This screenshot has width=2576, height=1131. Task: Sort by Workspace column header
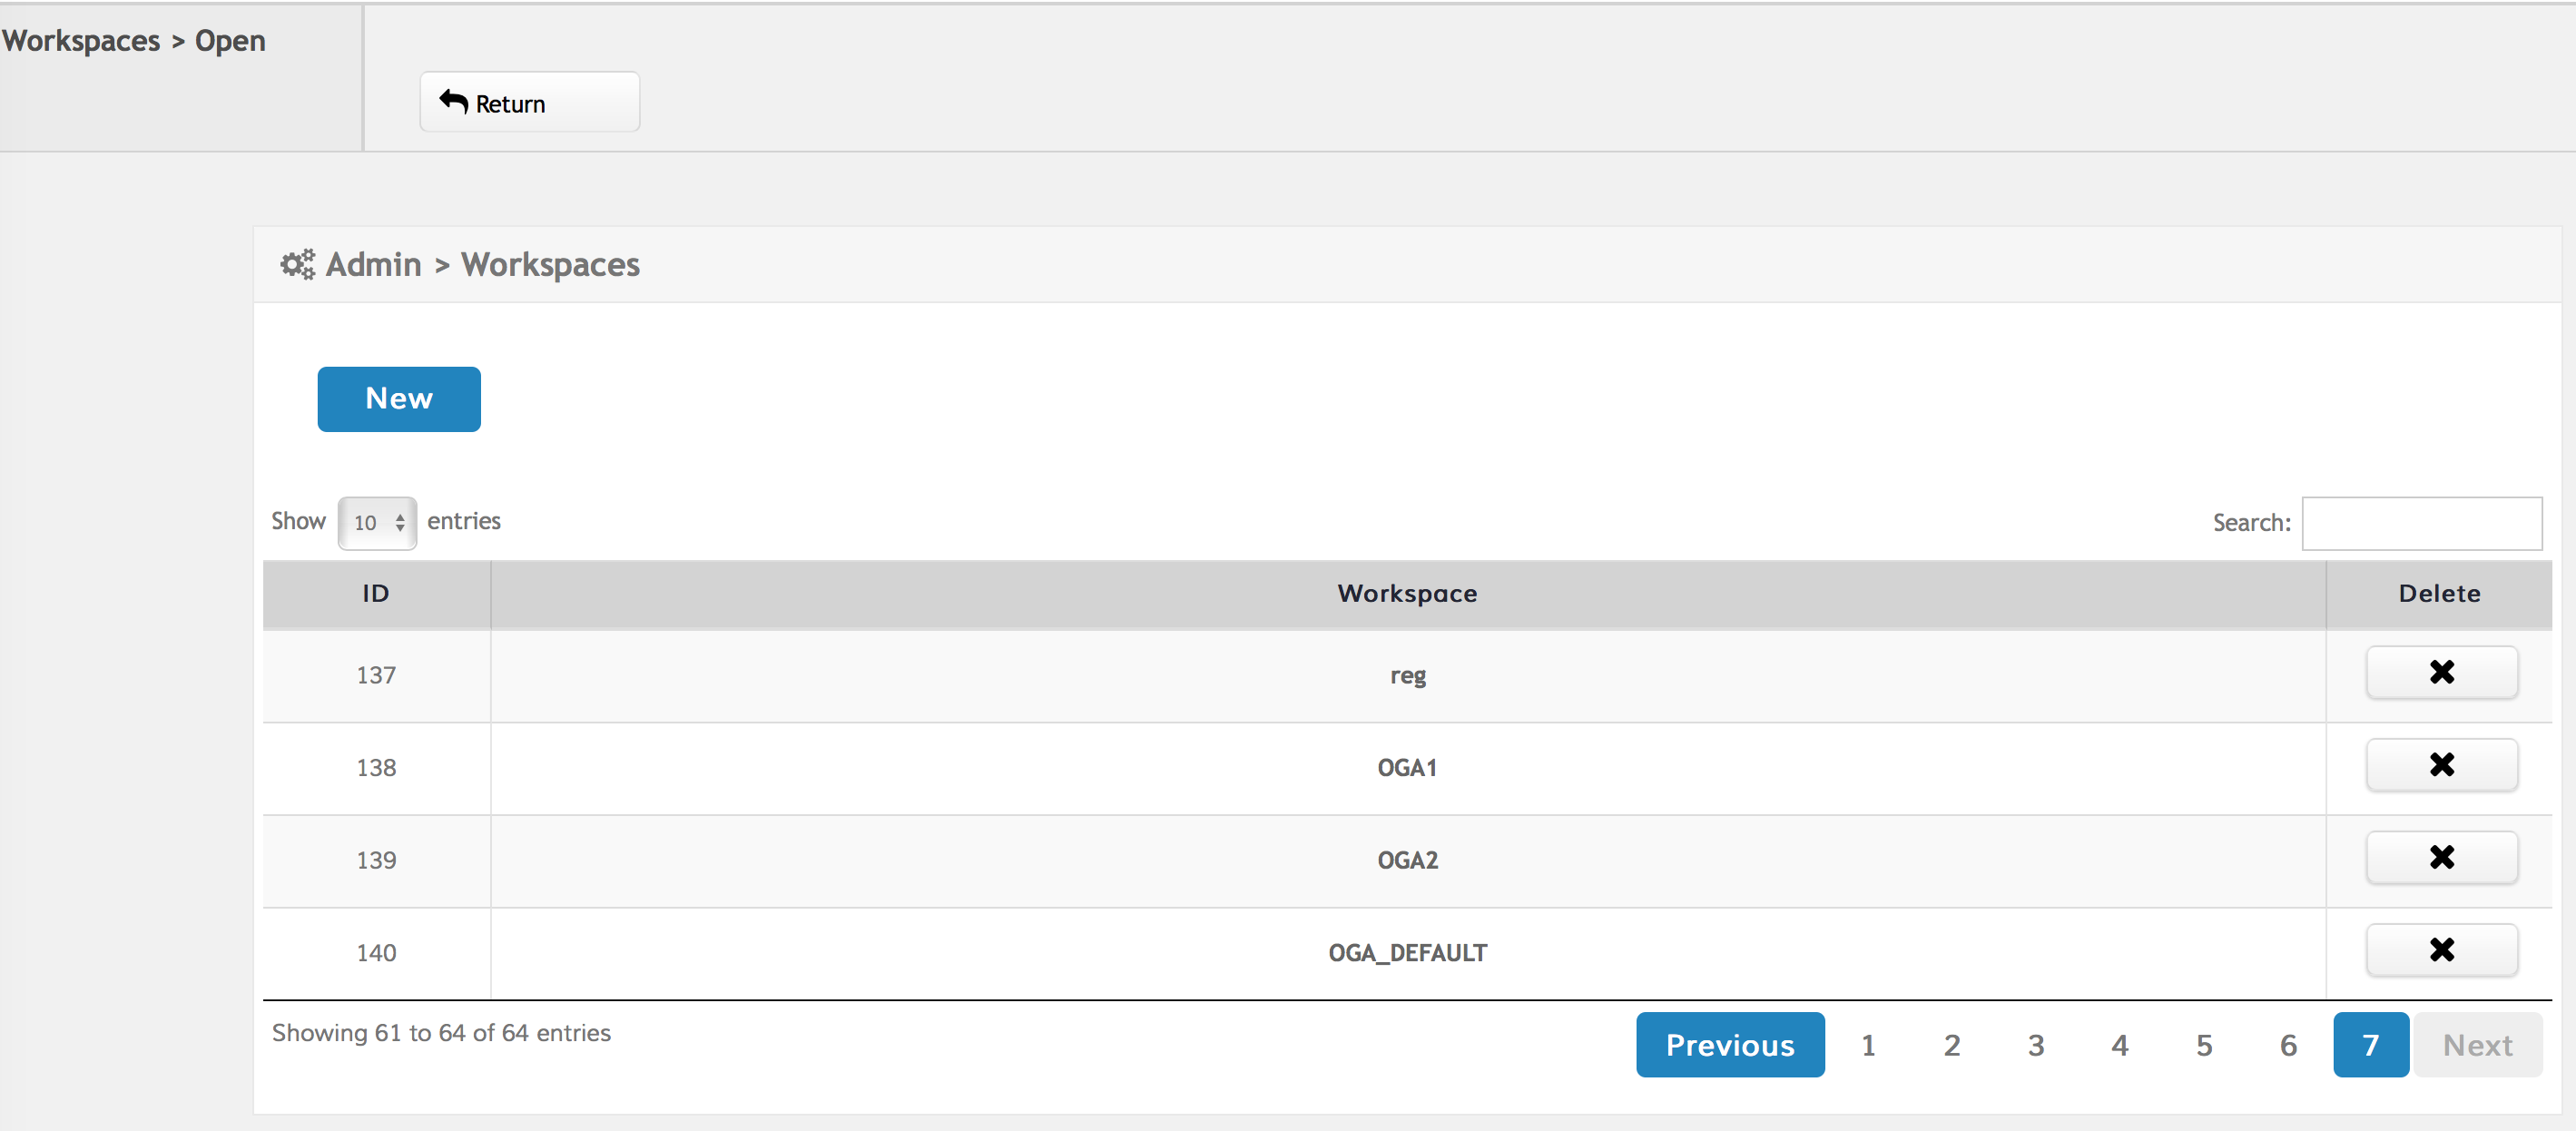click(1407, 594)
